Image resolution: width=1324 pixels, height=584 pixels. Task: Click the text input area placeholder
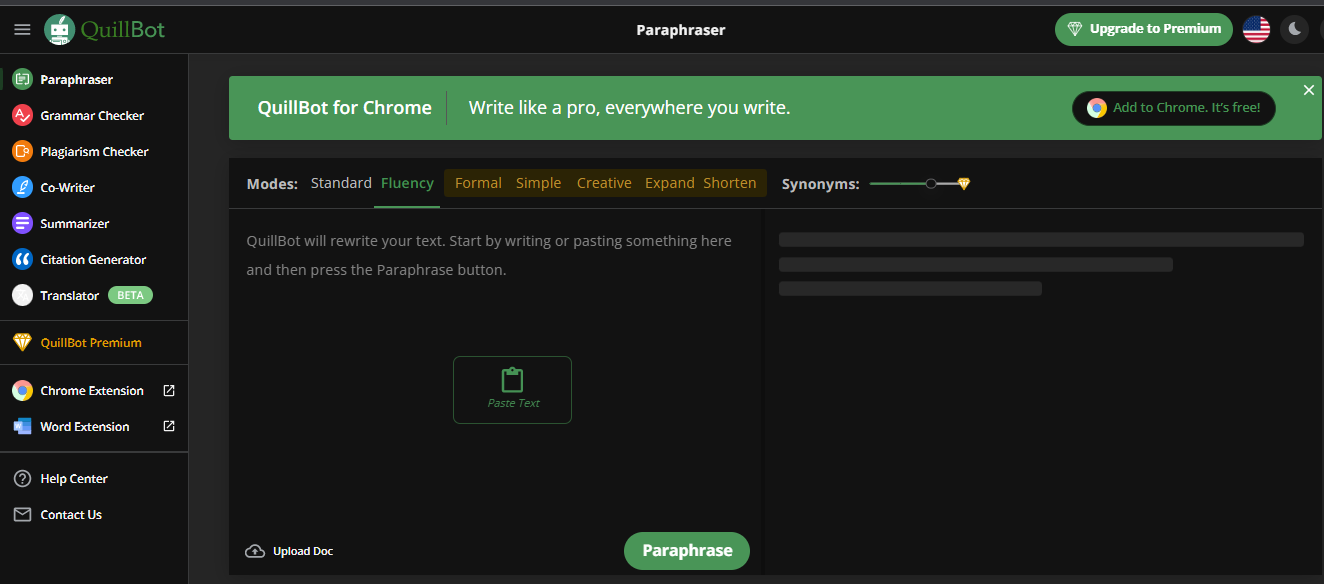coord(489,255)
